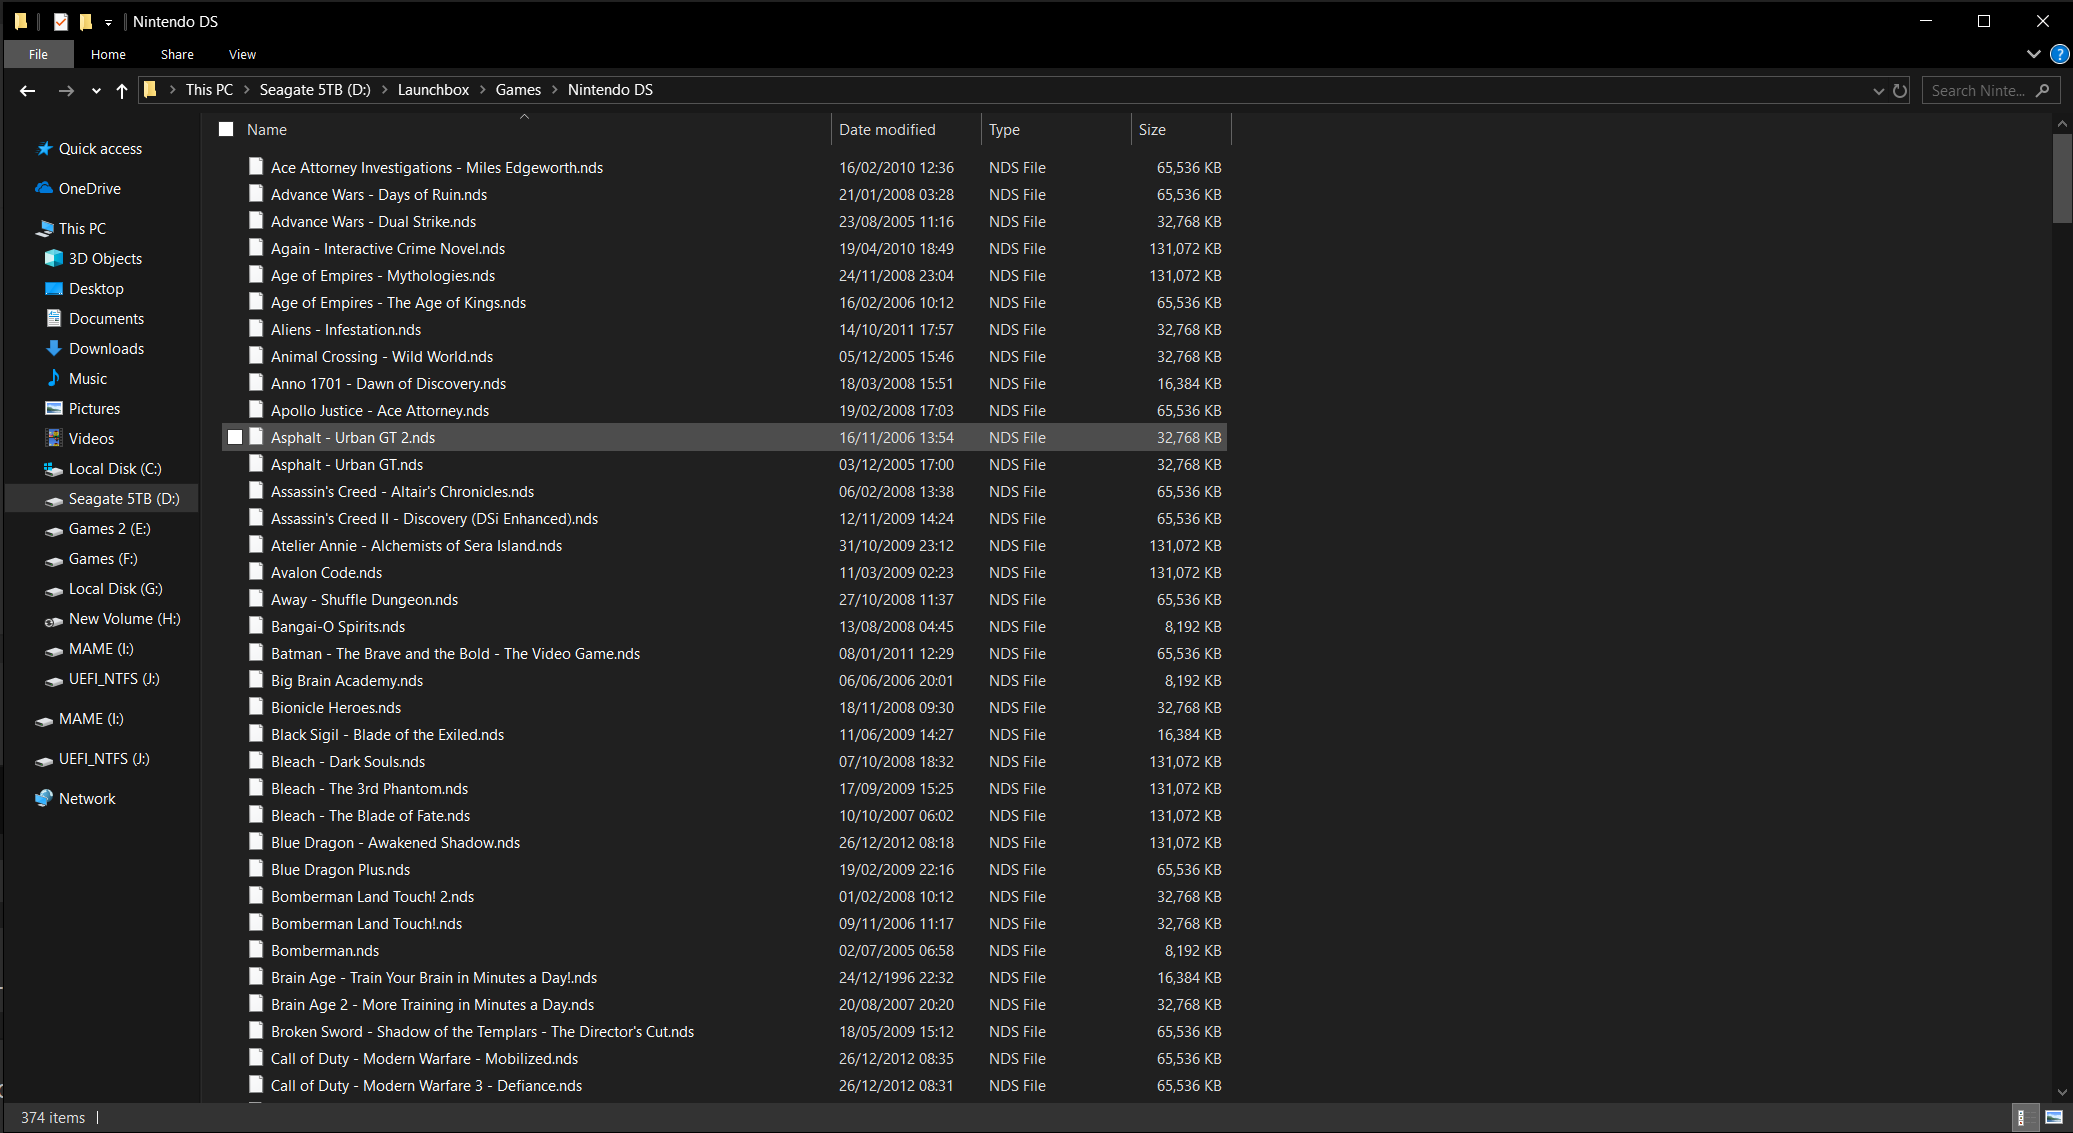Viewport: 2073px width, 1133px height.
Task: Expand the chevron after Games in address bar
Action: click(x=554, y=90)
